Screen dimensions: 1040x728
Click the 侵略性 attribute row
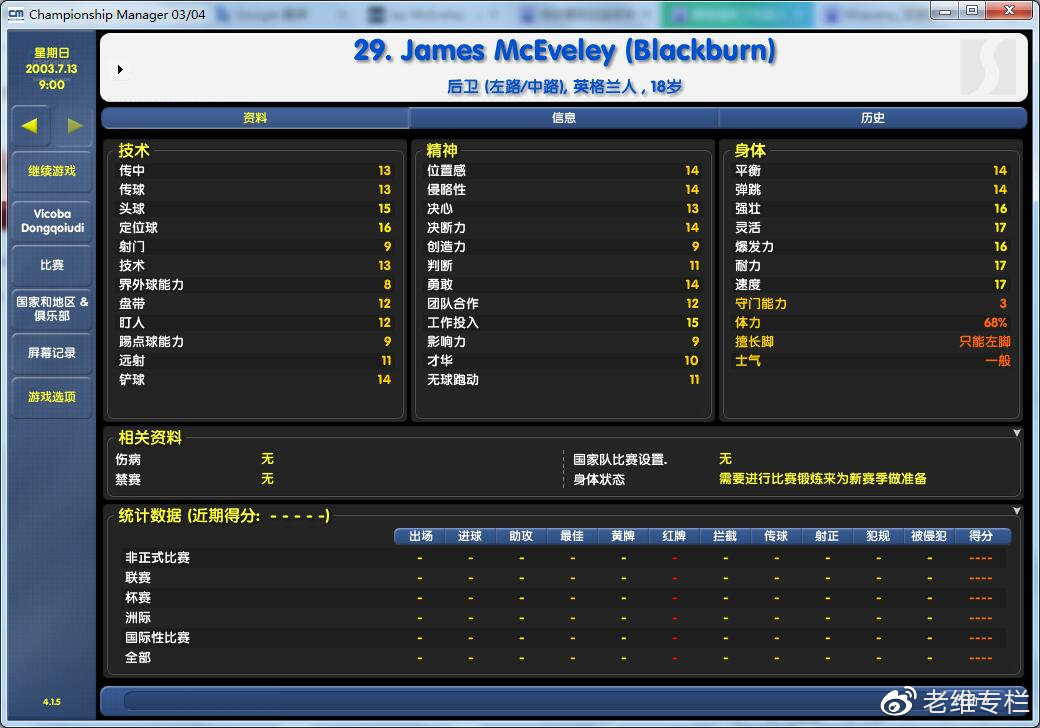click(562, 190)
